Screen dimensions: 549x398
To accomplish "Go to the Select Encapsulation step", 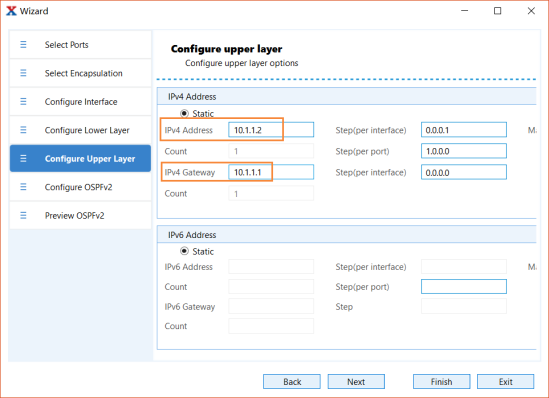I will 80,73.
